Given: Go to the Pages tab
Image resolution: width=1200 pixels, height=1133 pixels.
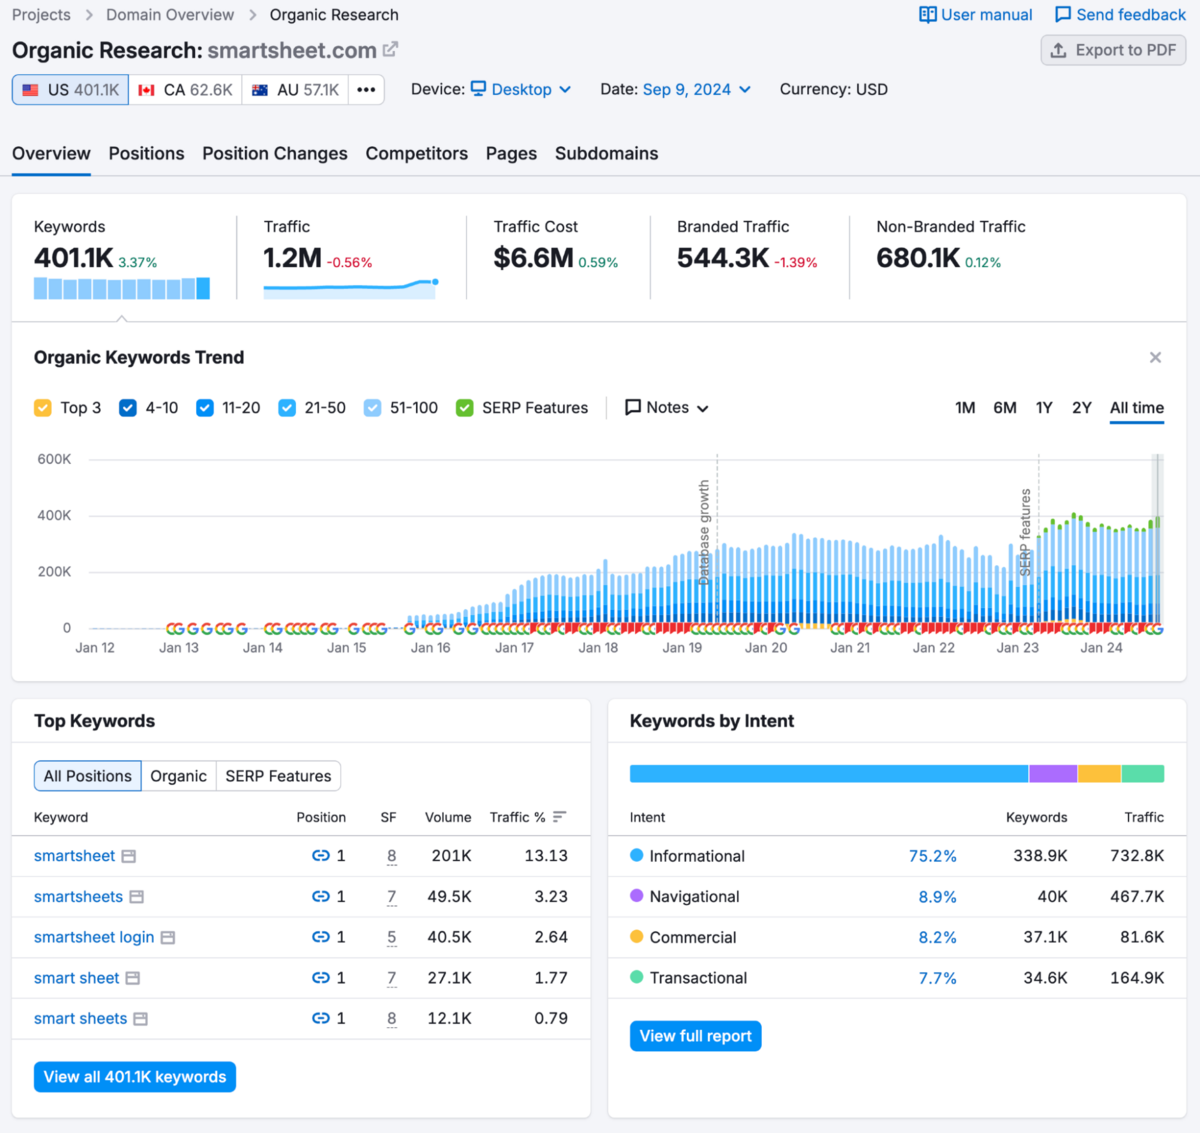Looking at the screenshot, I should pyautogui.click(x=511, y=154).
